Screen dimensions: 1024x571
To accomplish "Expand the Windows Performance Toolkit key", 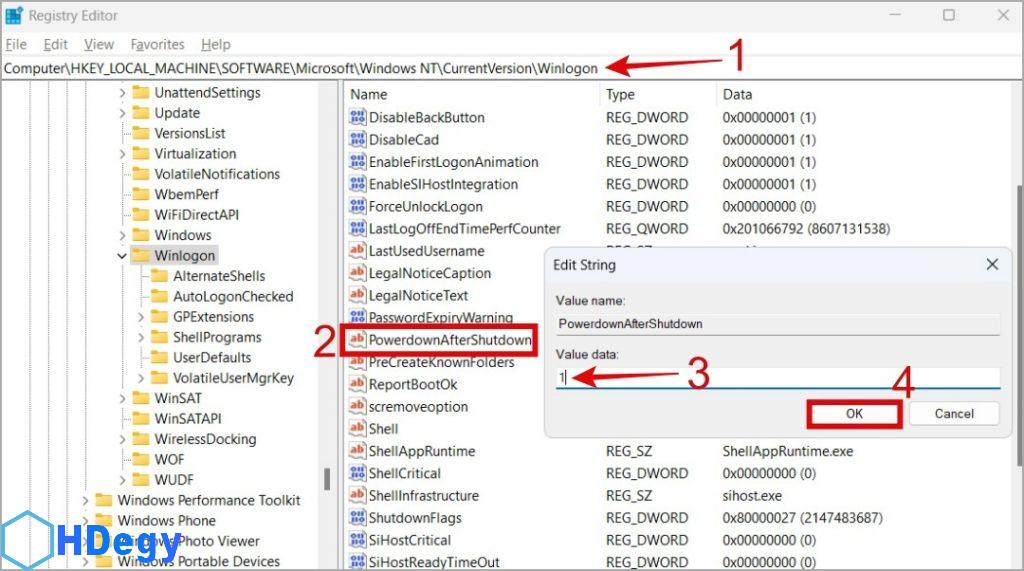I will coord(85,500).
